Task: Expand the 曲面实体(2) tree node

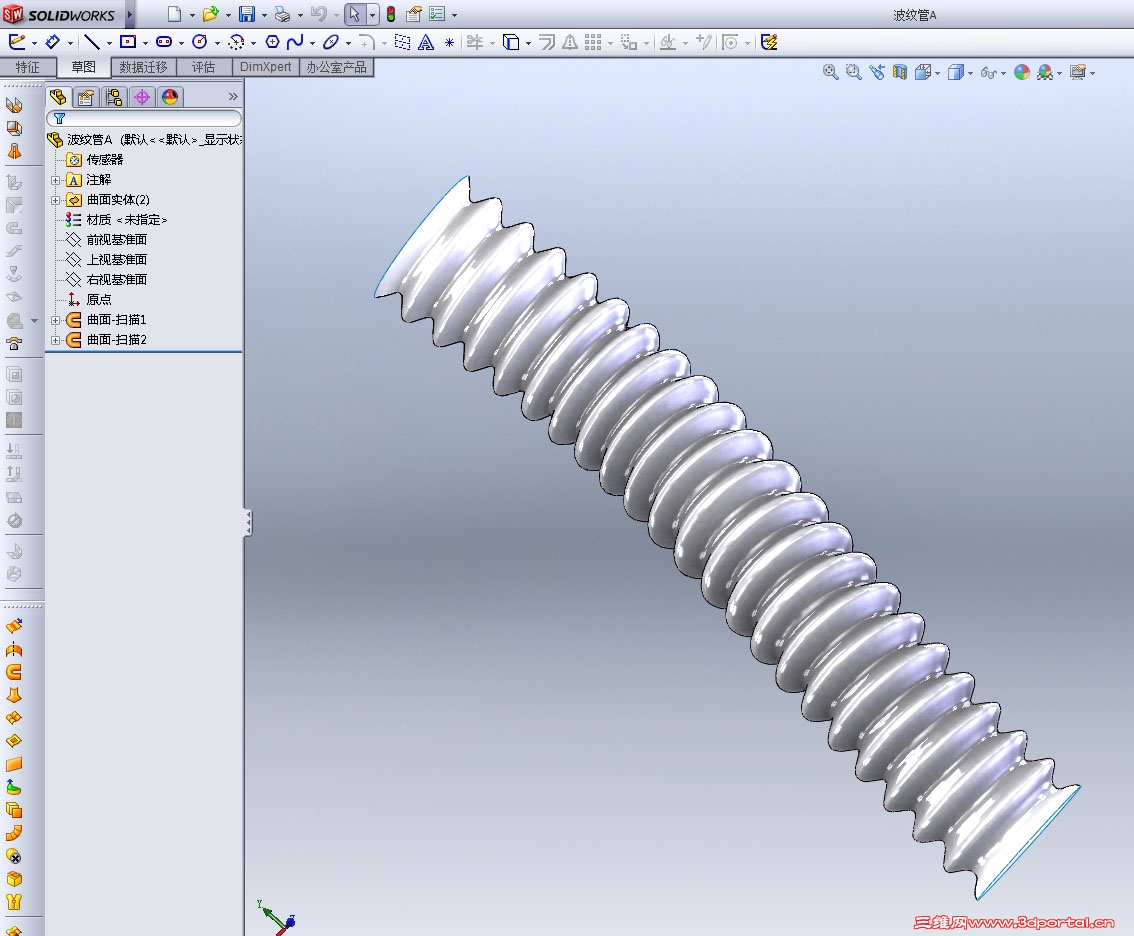Action: [56, 200]
